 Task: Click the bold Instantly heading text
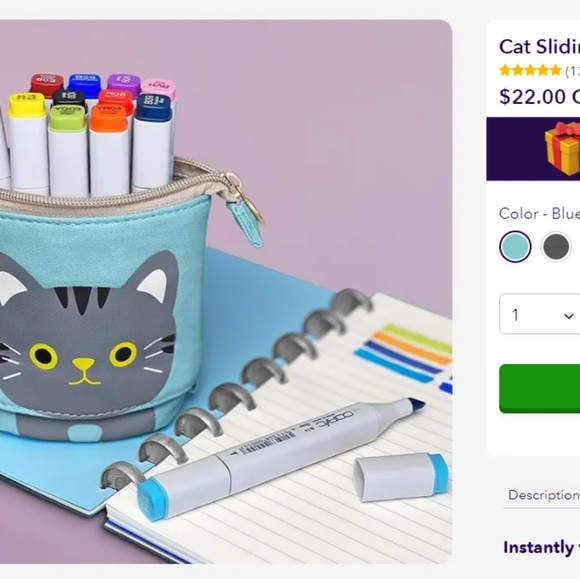click(x=538, y=547)
